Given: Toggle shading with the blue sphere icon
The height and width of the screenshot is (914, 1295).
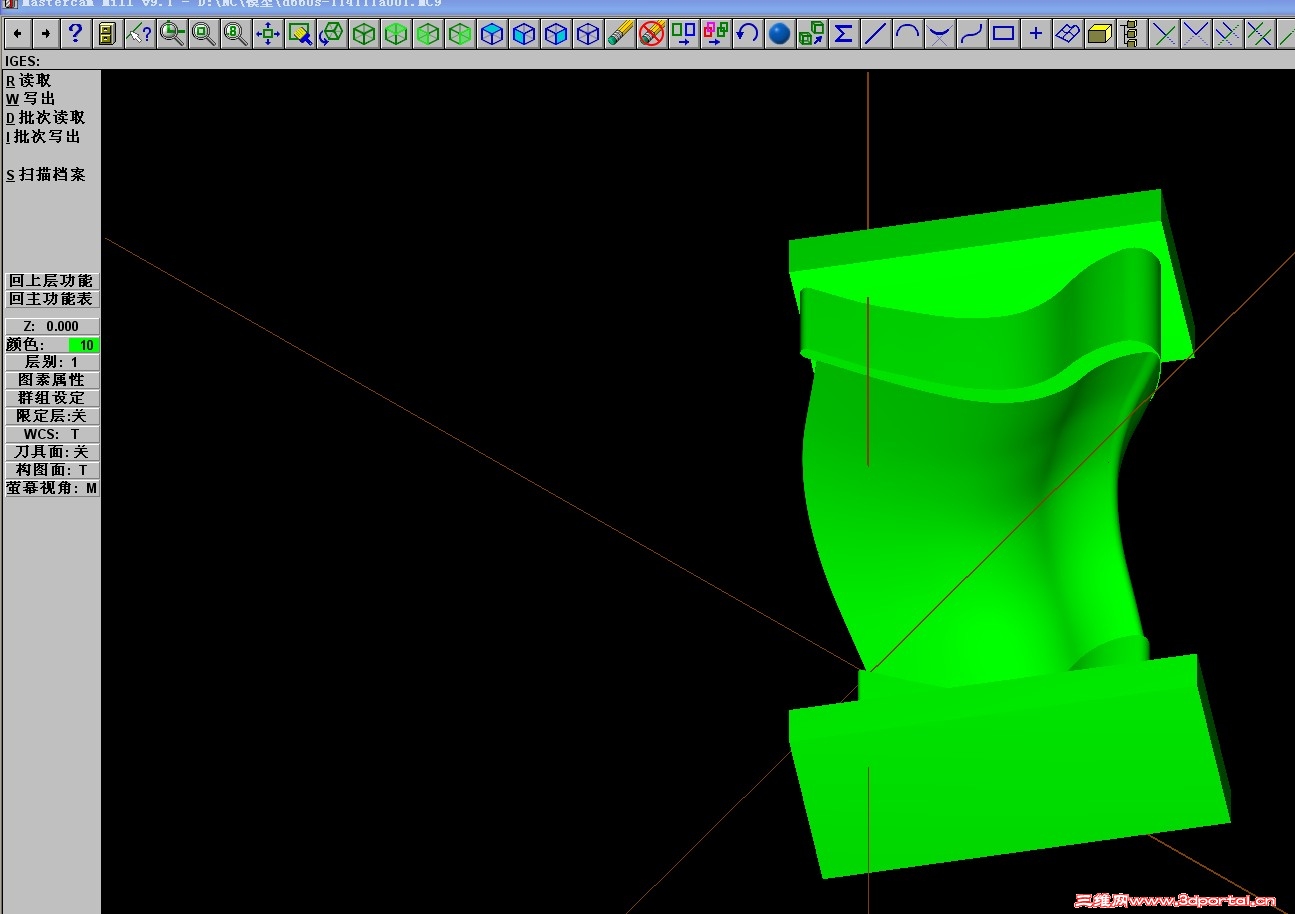Looking at the screenshot, I should coord(779,34).
